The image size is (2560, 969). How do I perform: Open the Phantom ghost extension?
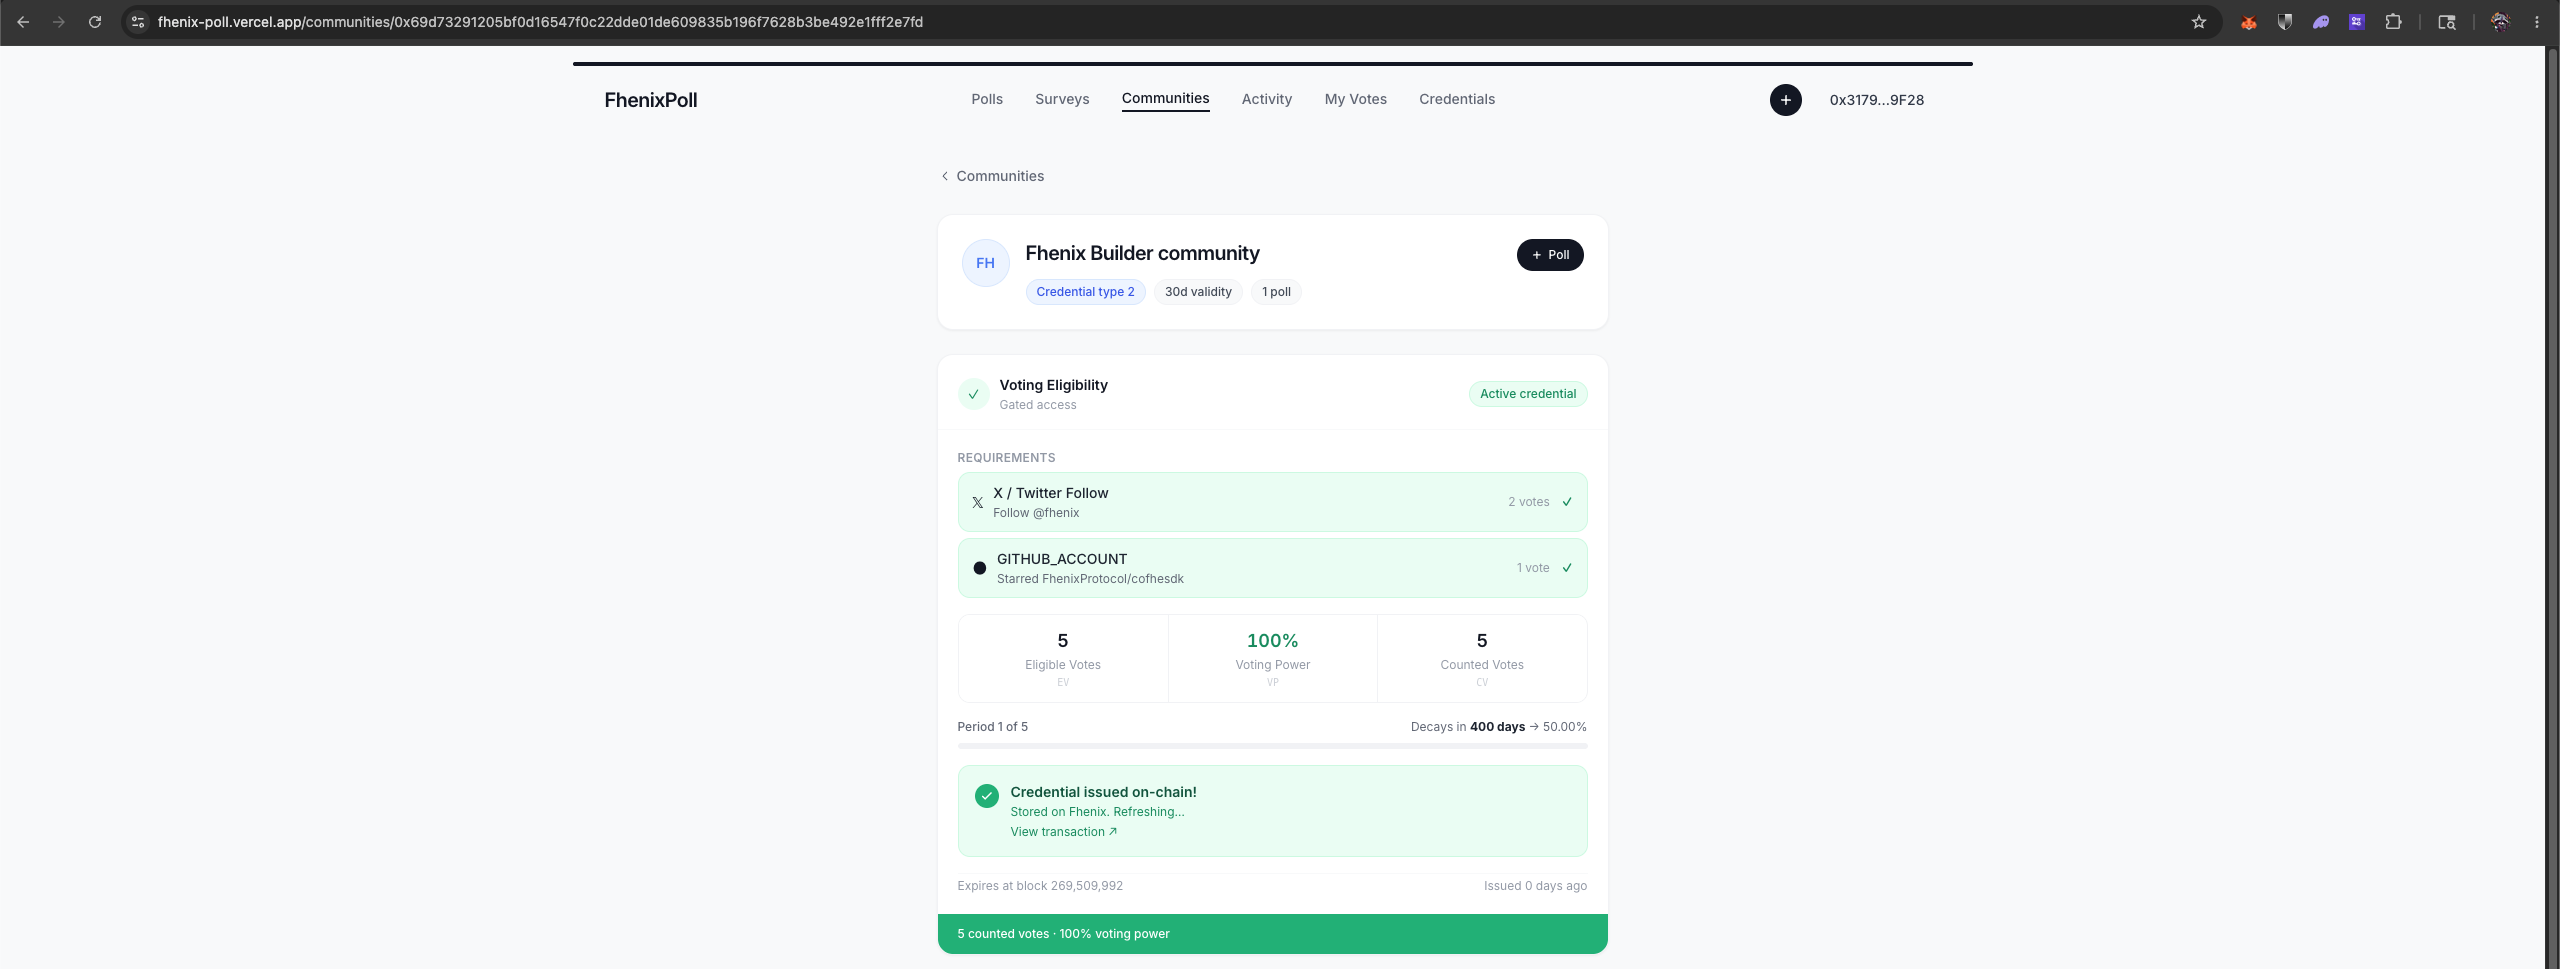pos(2321,22)
